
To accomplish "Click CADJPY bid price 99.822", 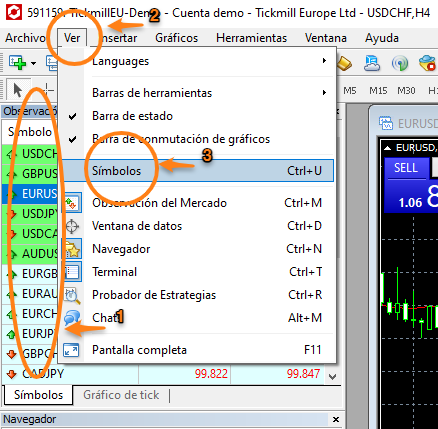I will coord(211,374).
